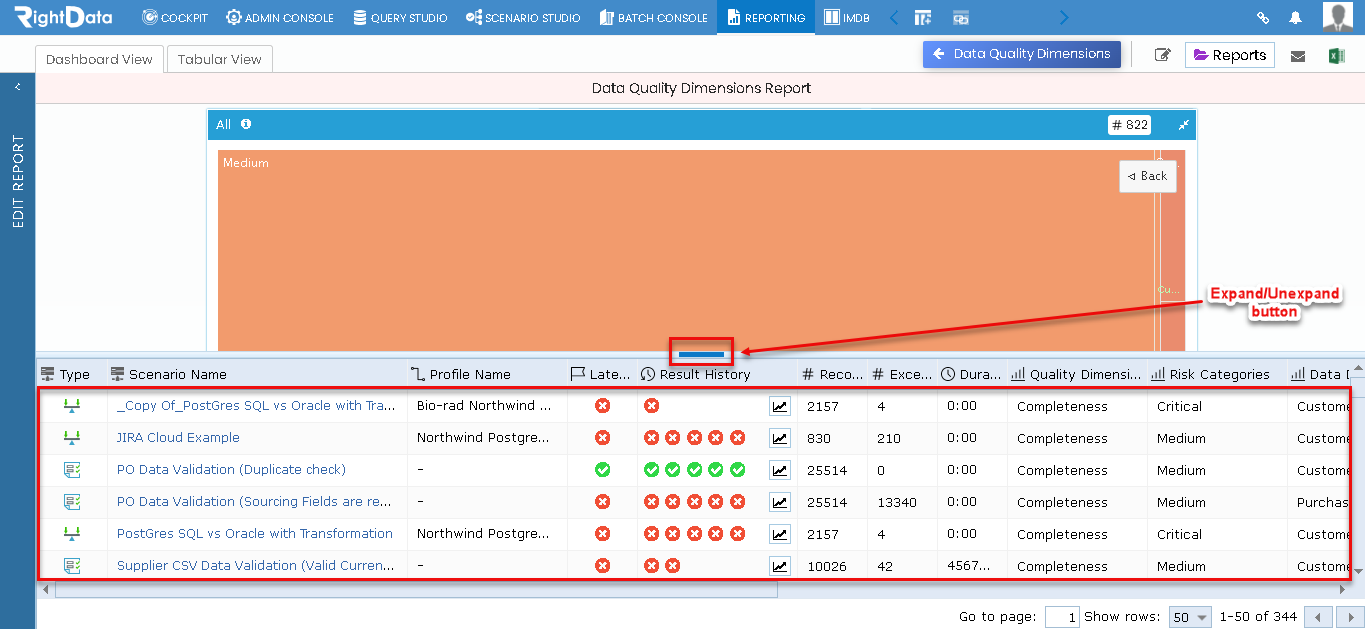The height and width of the screenshot is (629, 1365).
Task: Click the edit report pencil icon
Action: [1162, 54]
